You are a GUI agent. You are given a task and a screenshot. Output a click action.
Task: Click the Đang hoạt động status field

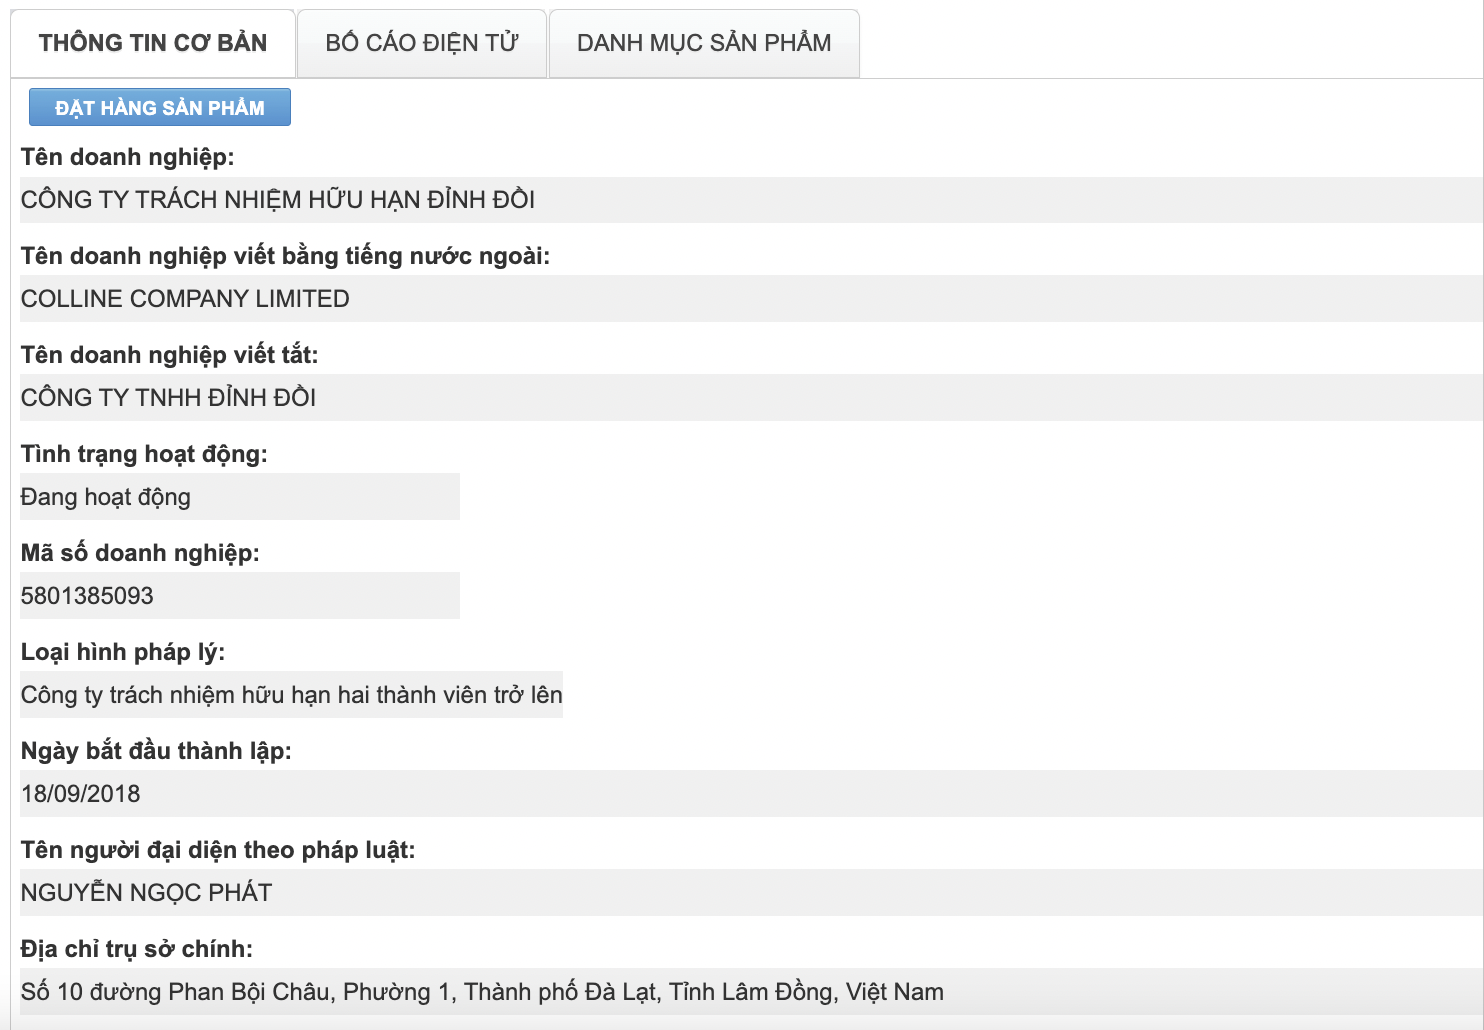click(106, 497)
